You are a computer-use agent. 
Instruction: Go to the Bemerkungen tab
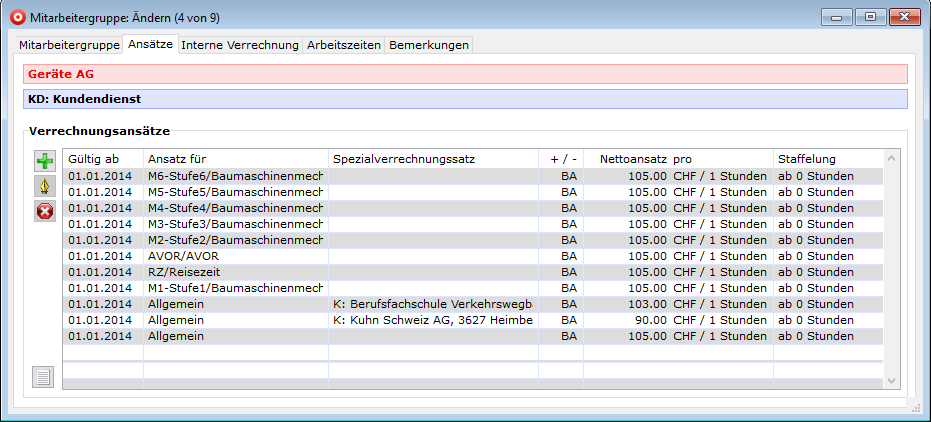pos(428,45)
